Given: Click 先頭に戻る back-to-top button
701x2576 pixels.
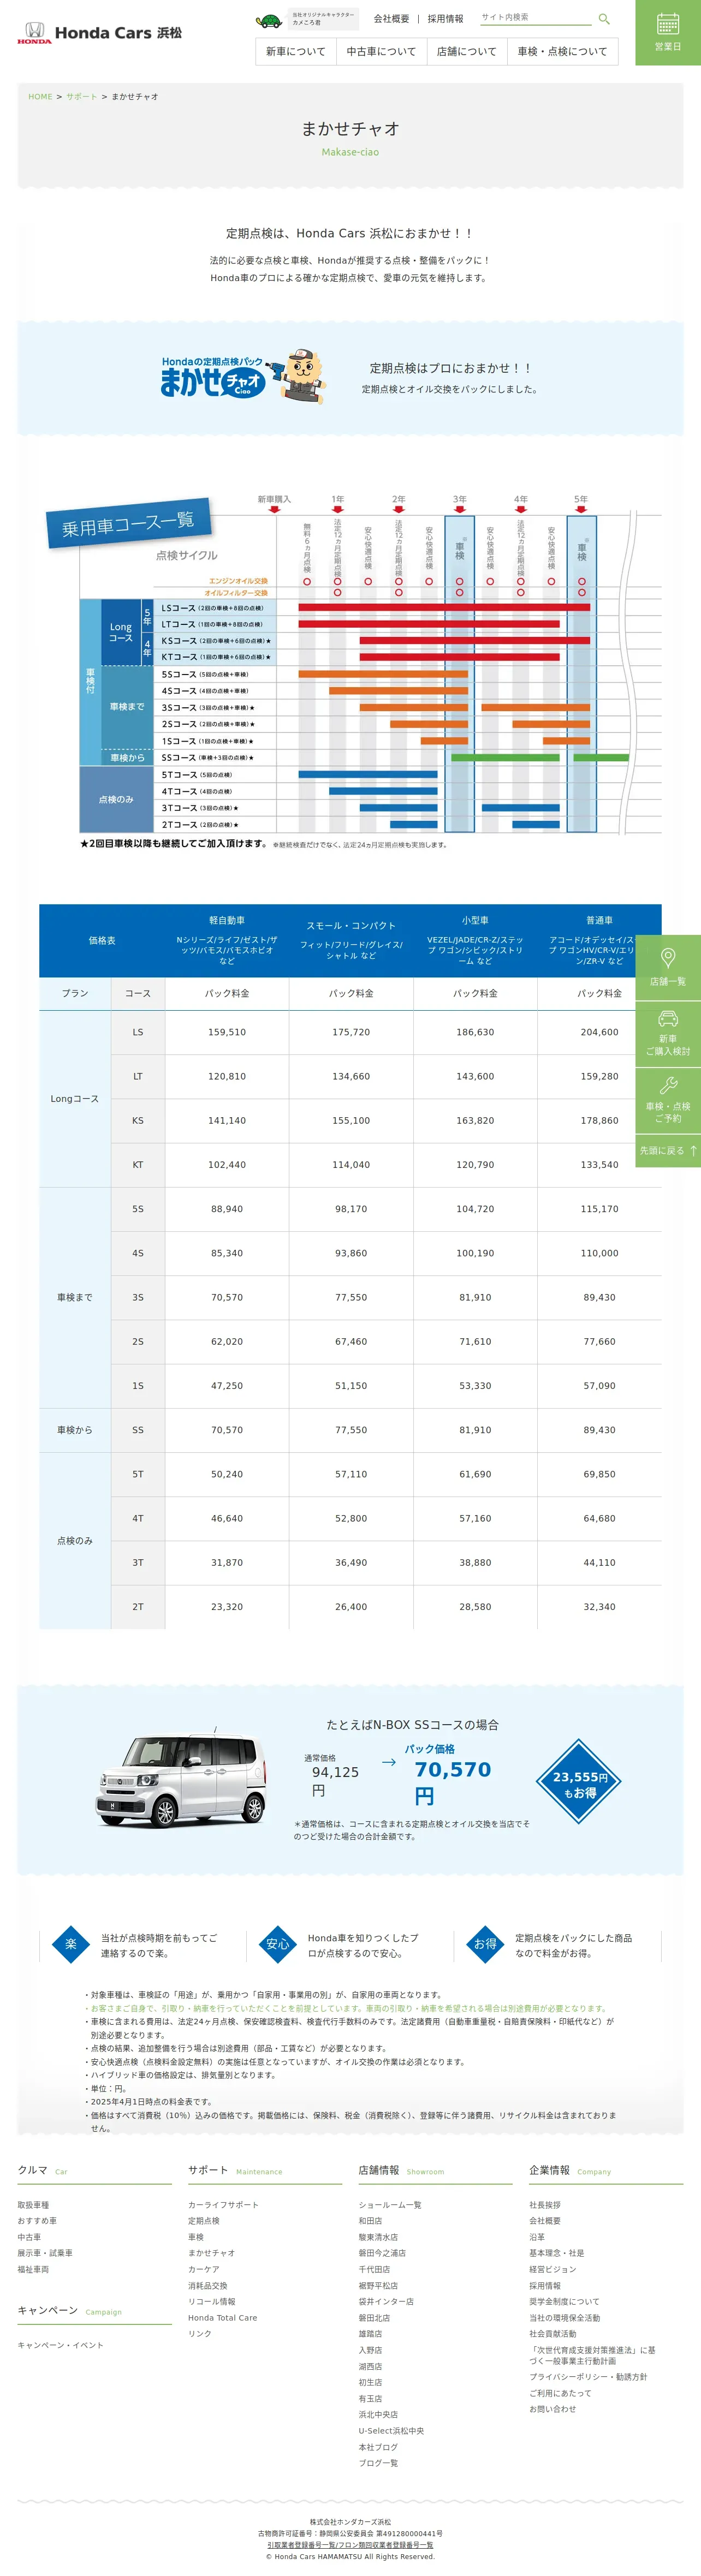Looking at the screenshot, I should point(668,1151).
